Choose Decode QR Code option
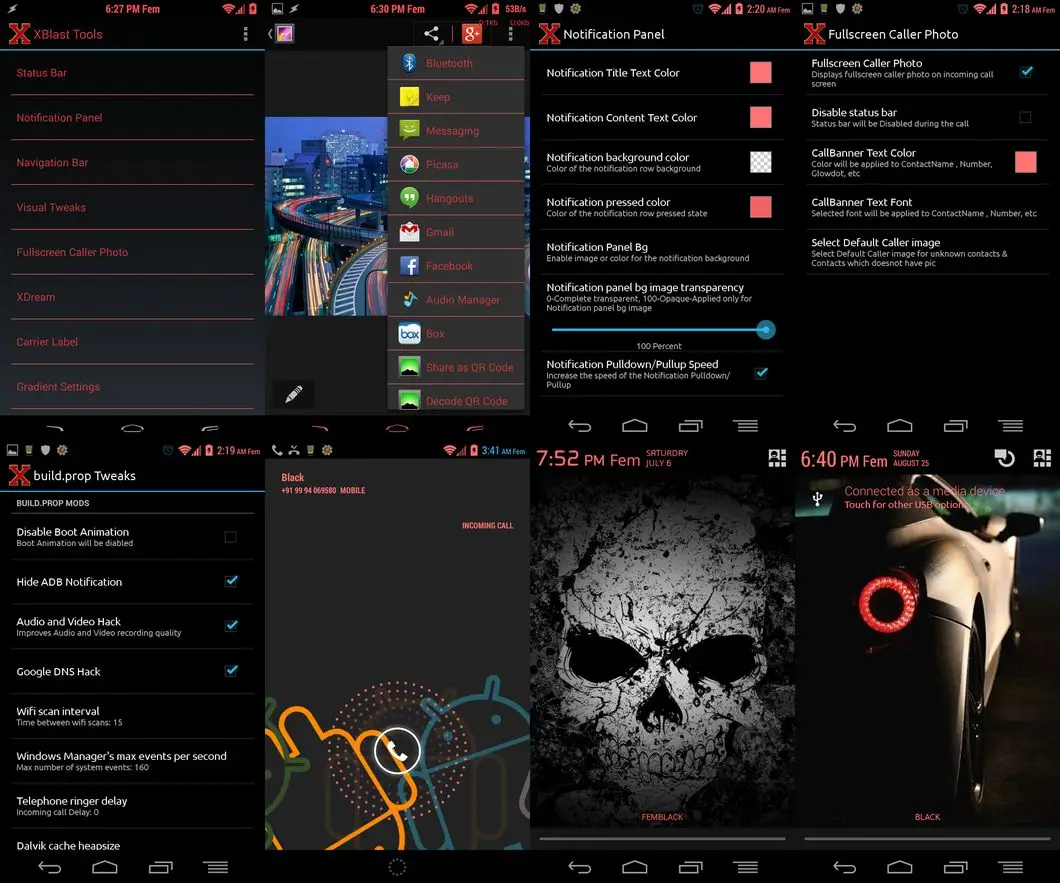Screen dimensions: 1060x883 click(456, 400)
